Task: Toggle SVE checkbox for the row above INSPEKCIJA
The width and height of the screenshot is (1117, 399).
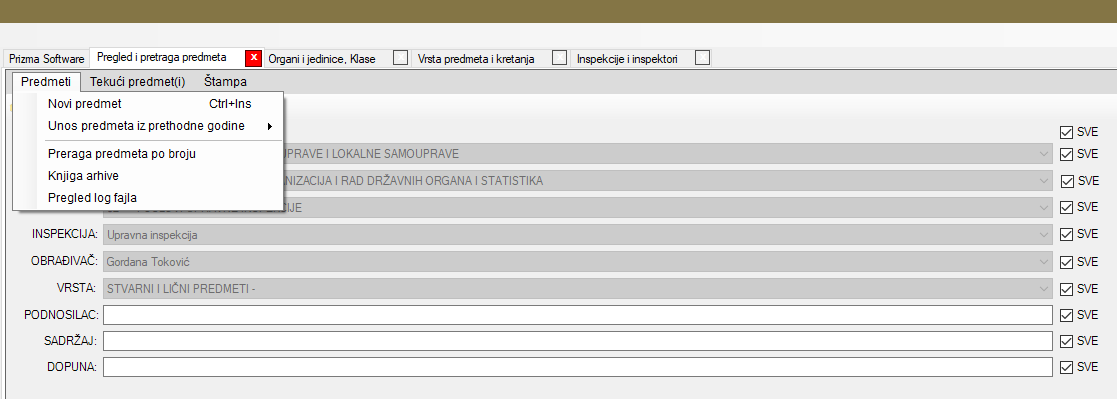Action: (x=1066, y=207)
